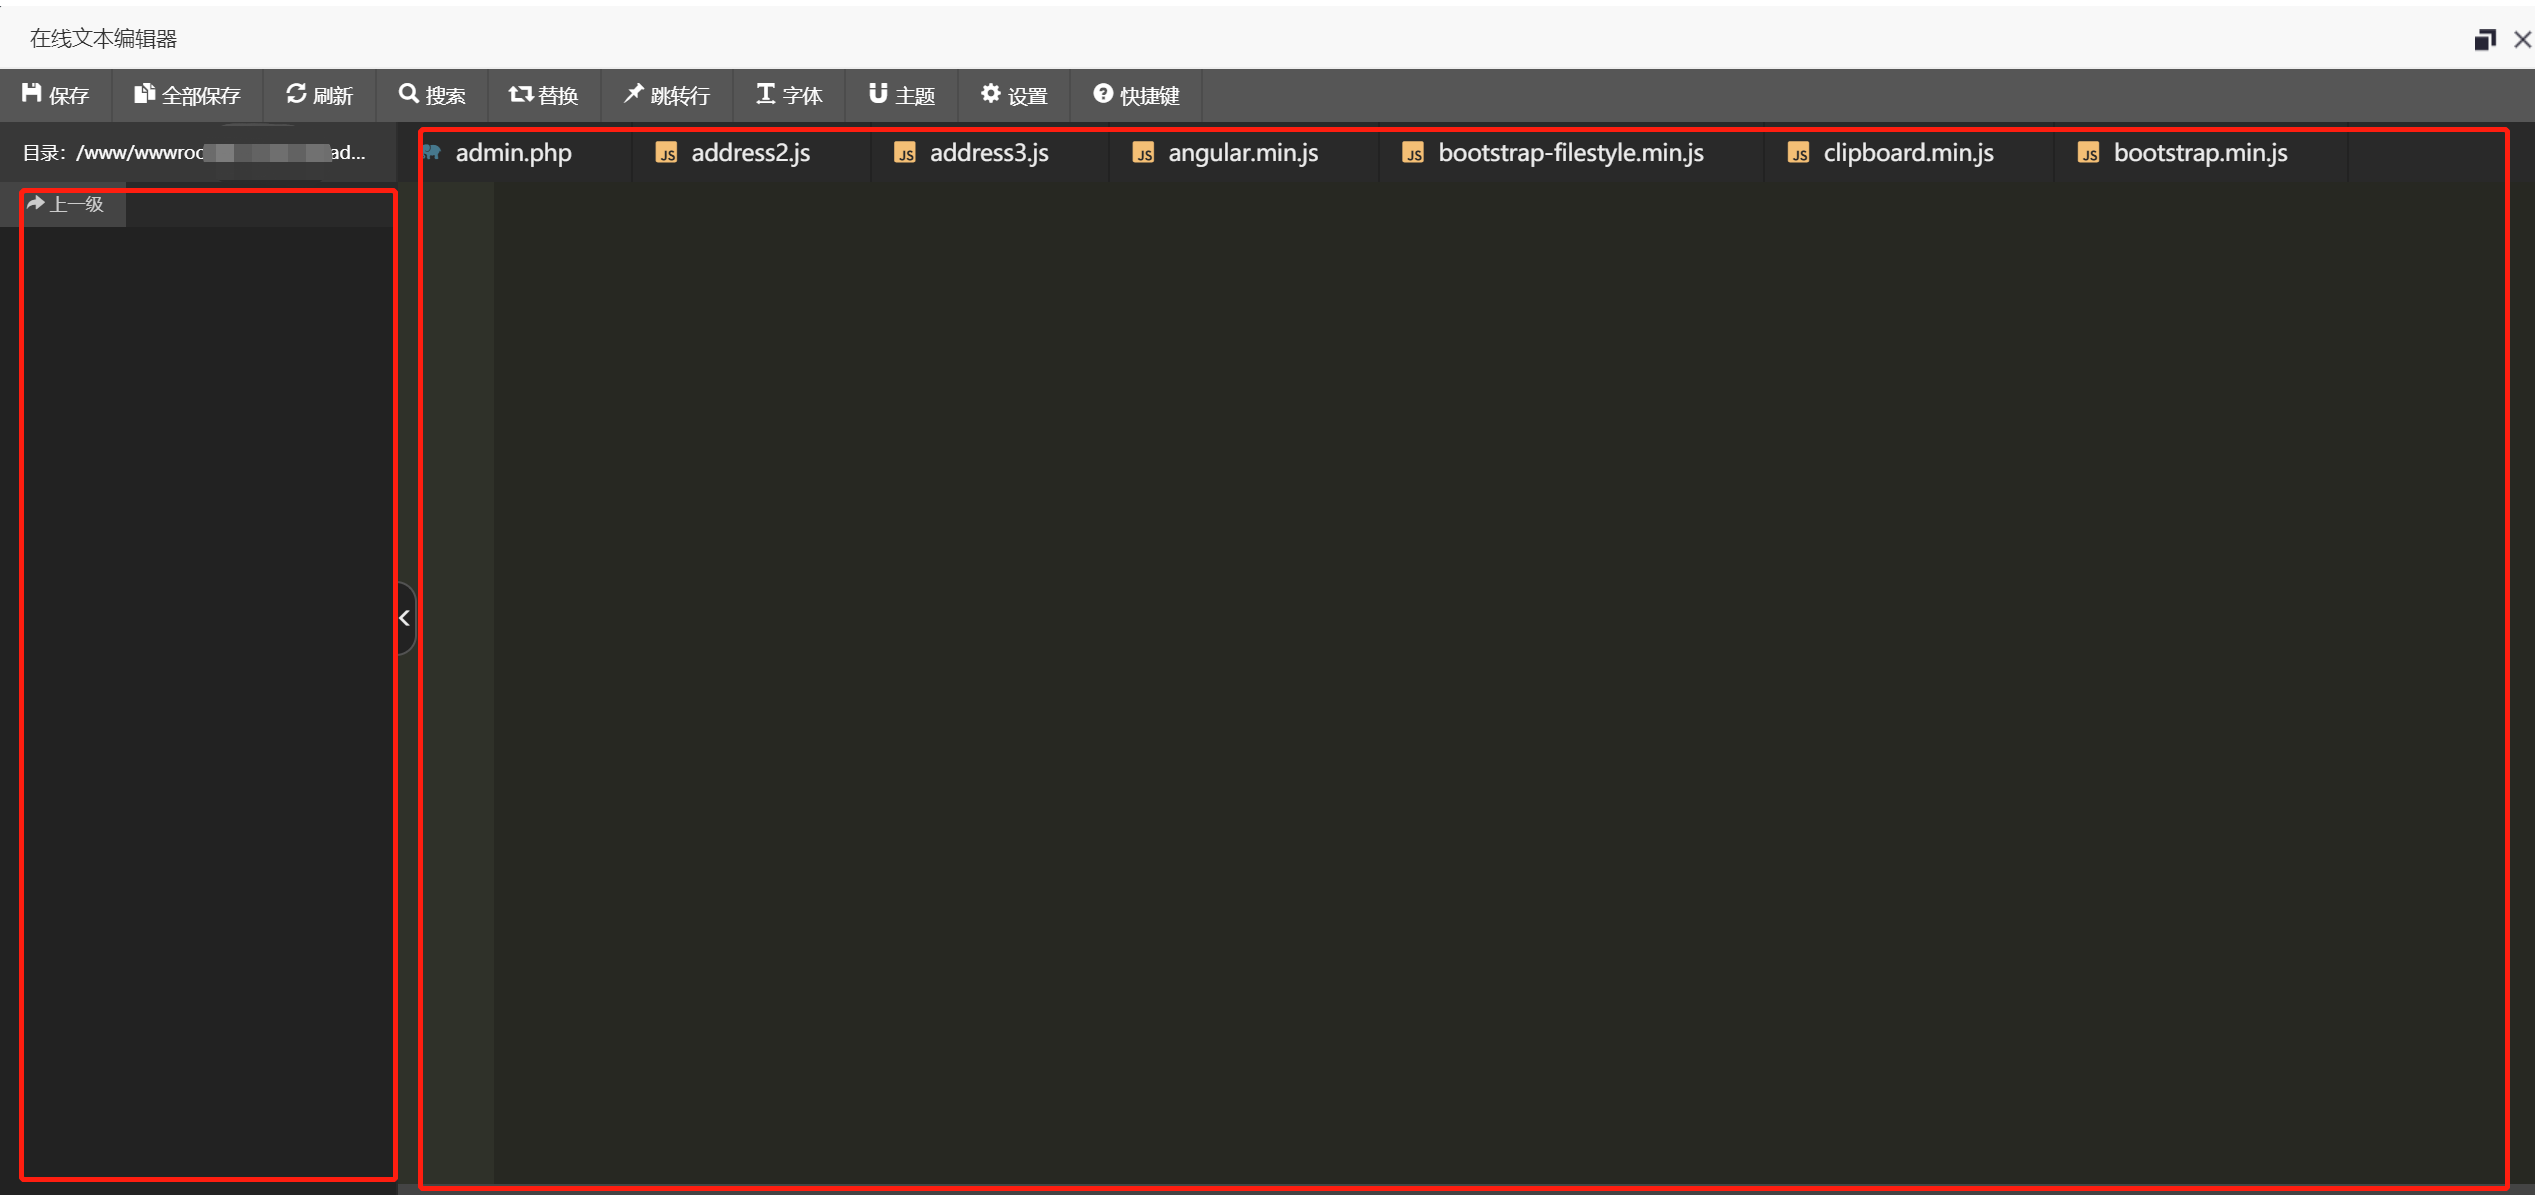This screenshot has width=2535, height=1195.
Task: Click Jump to line (跳转行) pin icon
Action: click(x=634, y=94)
